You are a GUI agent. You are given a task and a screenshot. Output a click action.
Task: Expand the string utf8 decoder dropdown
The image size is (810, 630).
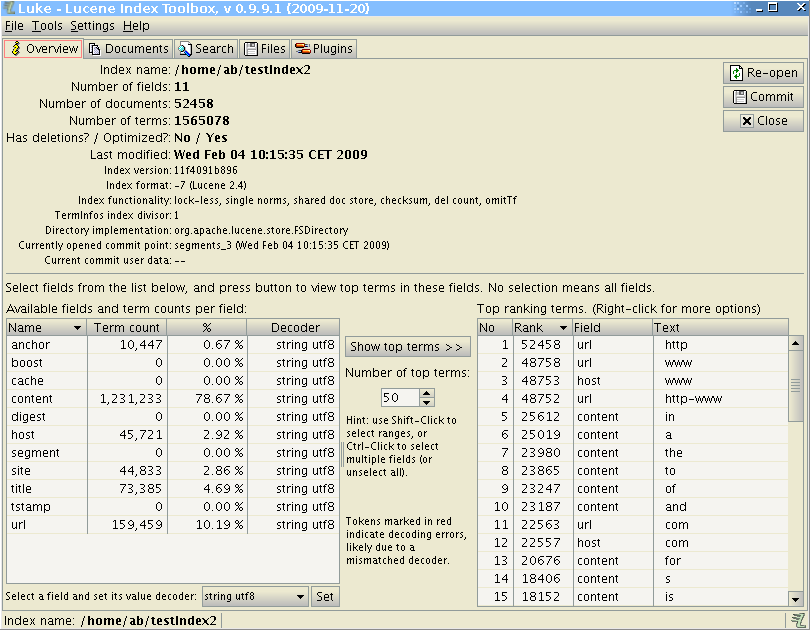[300, 597]
